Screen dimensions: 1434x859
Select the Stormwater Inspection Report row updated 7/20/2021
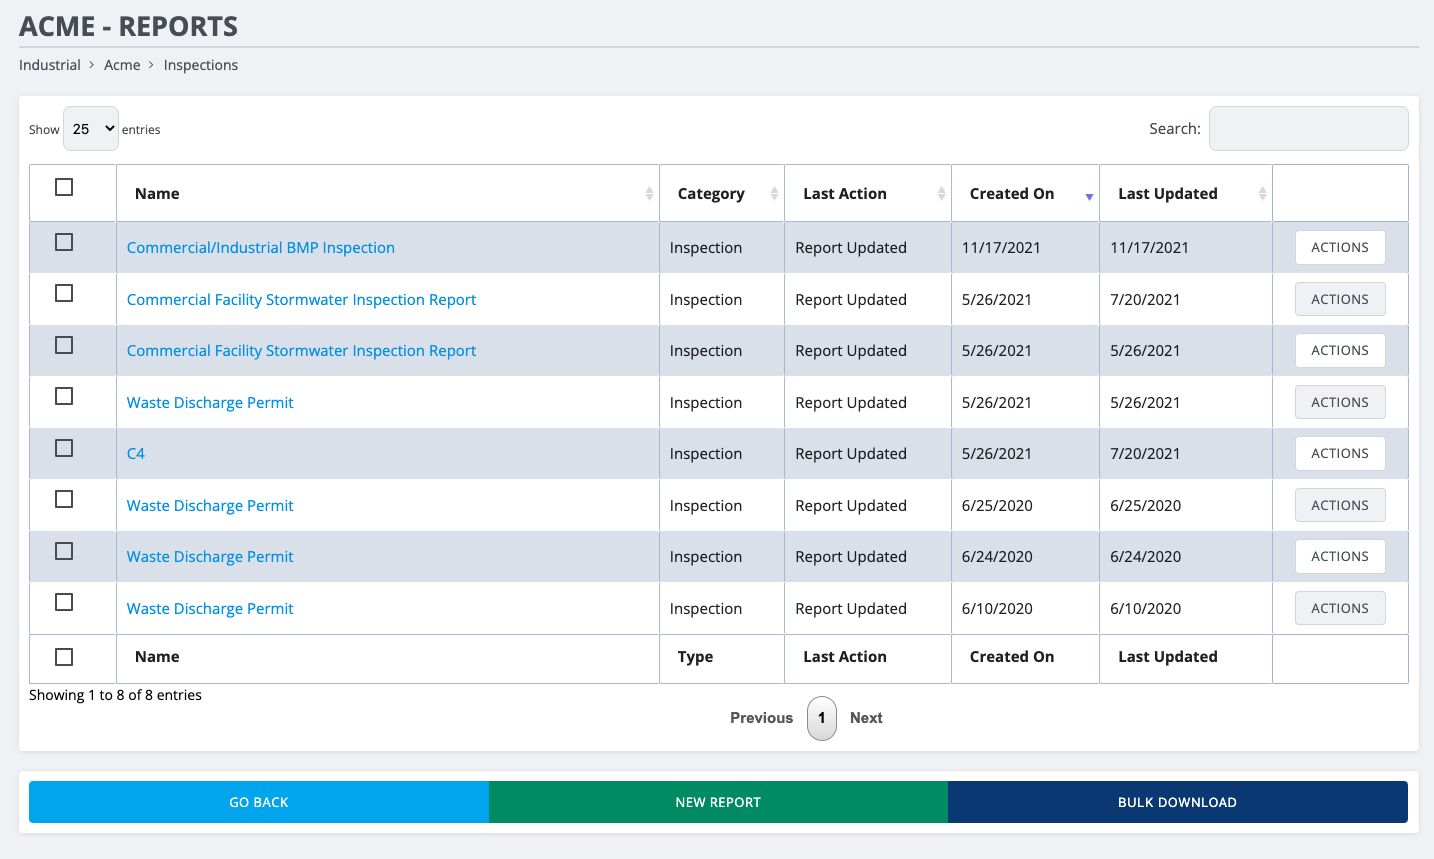point(64,293)
